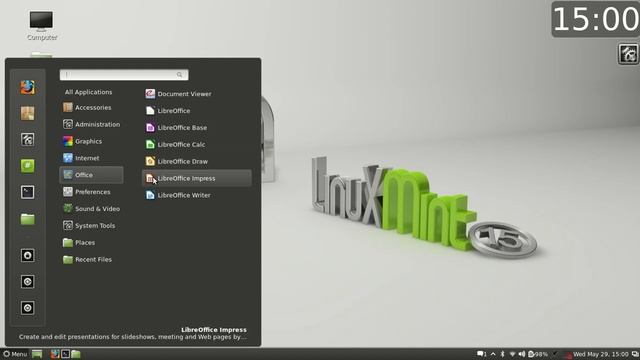Launch LibreOffice start center
Image resolution: width=640 pixels, height=360 pixels.
pyautogui.click(x=197, y=111)
